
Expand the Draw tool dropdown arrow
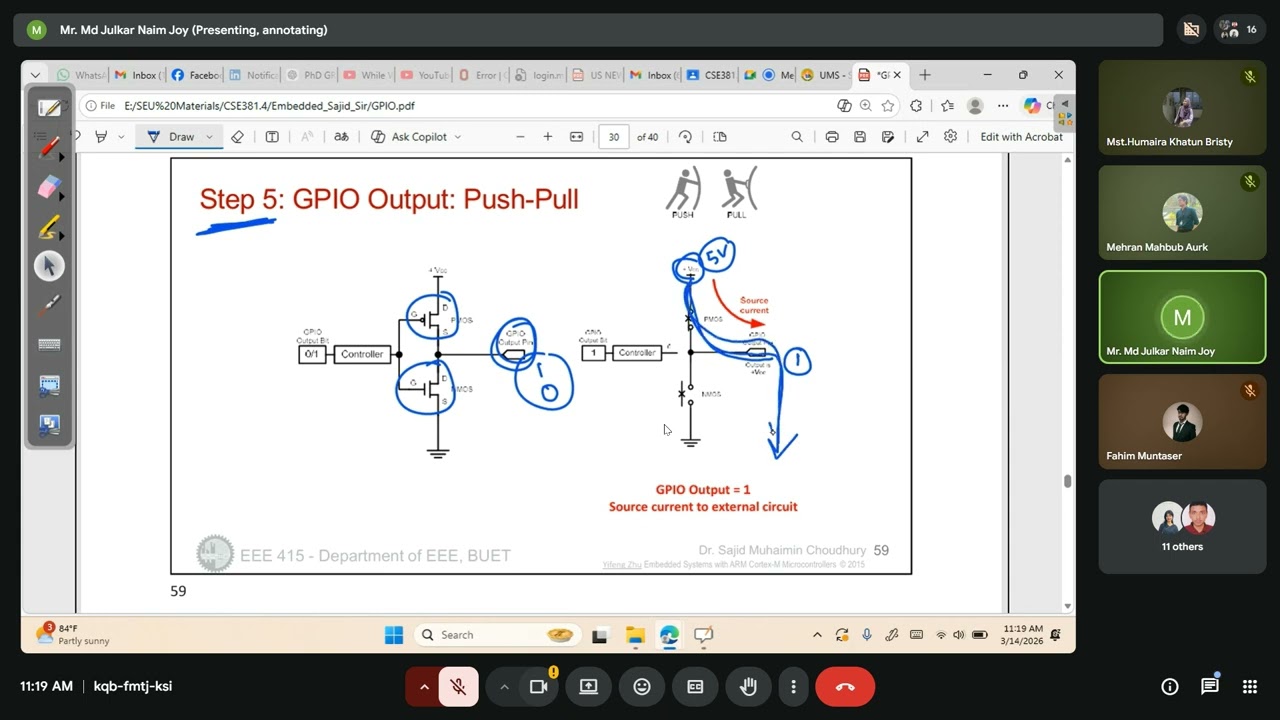coord(209,137)
